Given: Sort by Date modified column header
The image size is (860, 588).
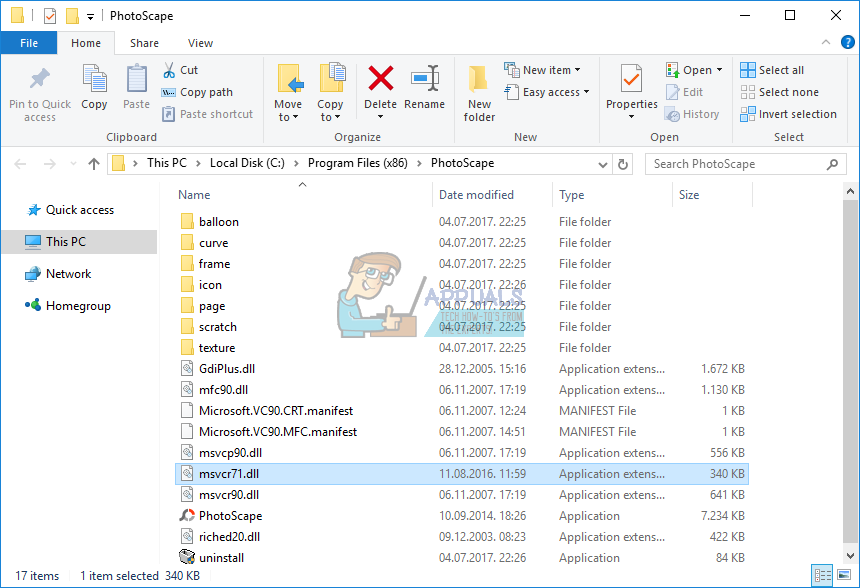Looking at the screenshot, I should [x=476, y=195].
